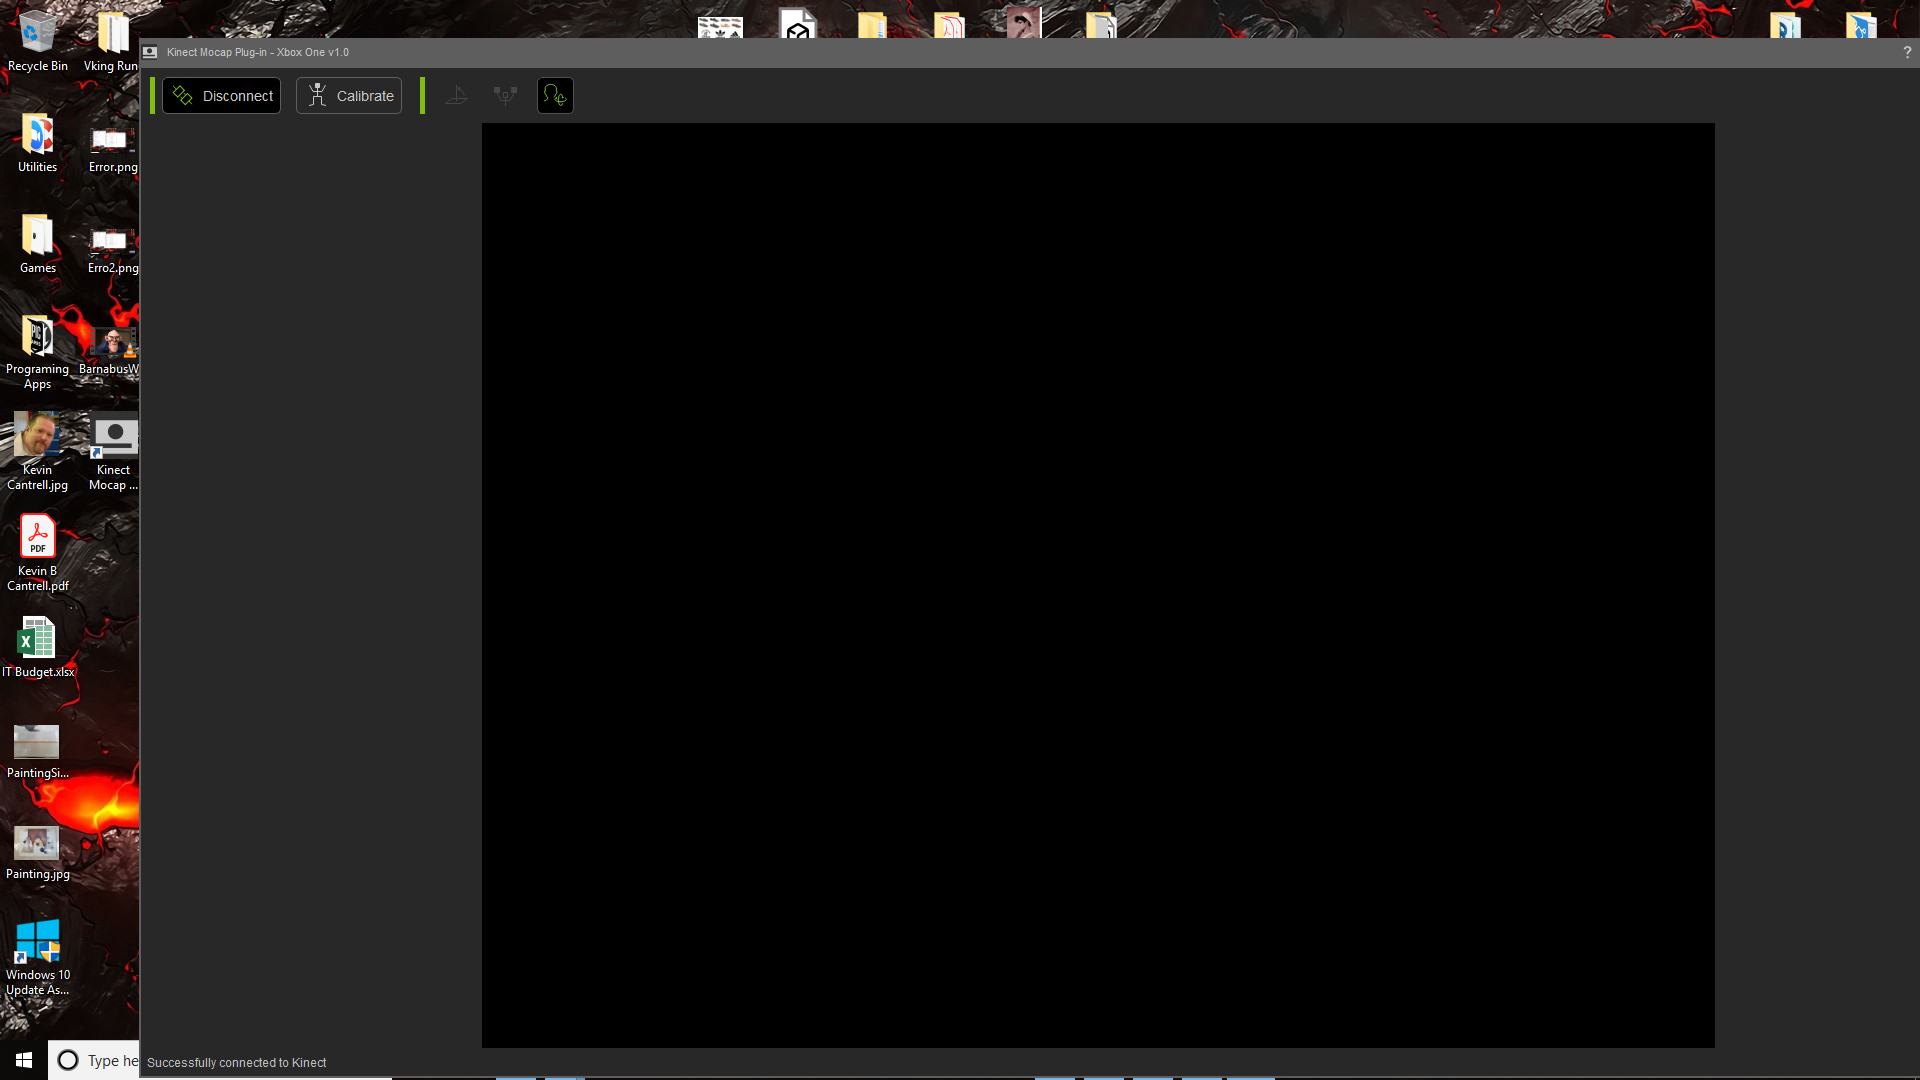The width and height of the screenshot is (1920, 1080).
Task: Click the Windows Start button
Action: pyautogui.click(x=24, y=1060)
